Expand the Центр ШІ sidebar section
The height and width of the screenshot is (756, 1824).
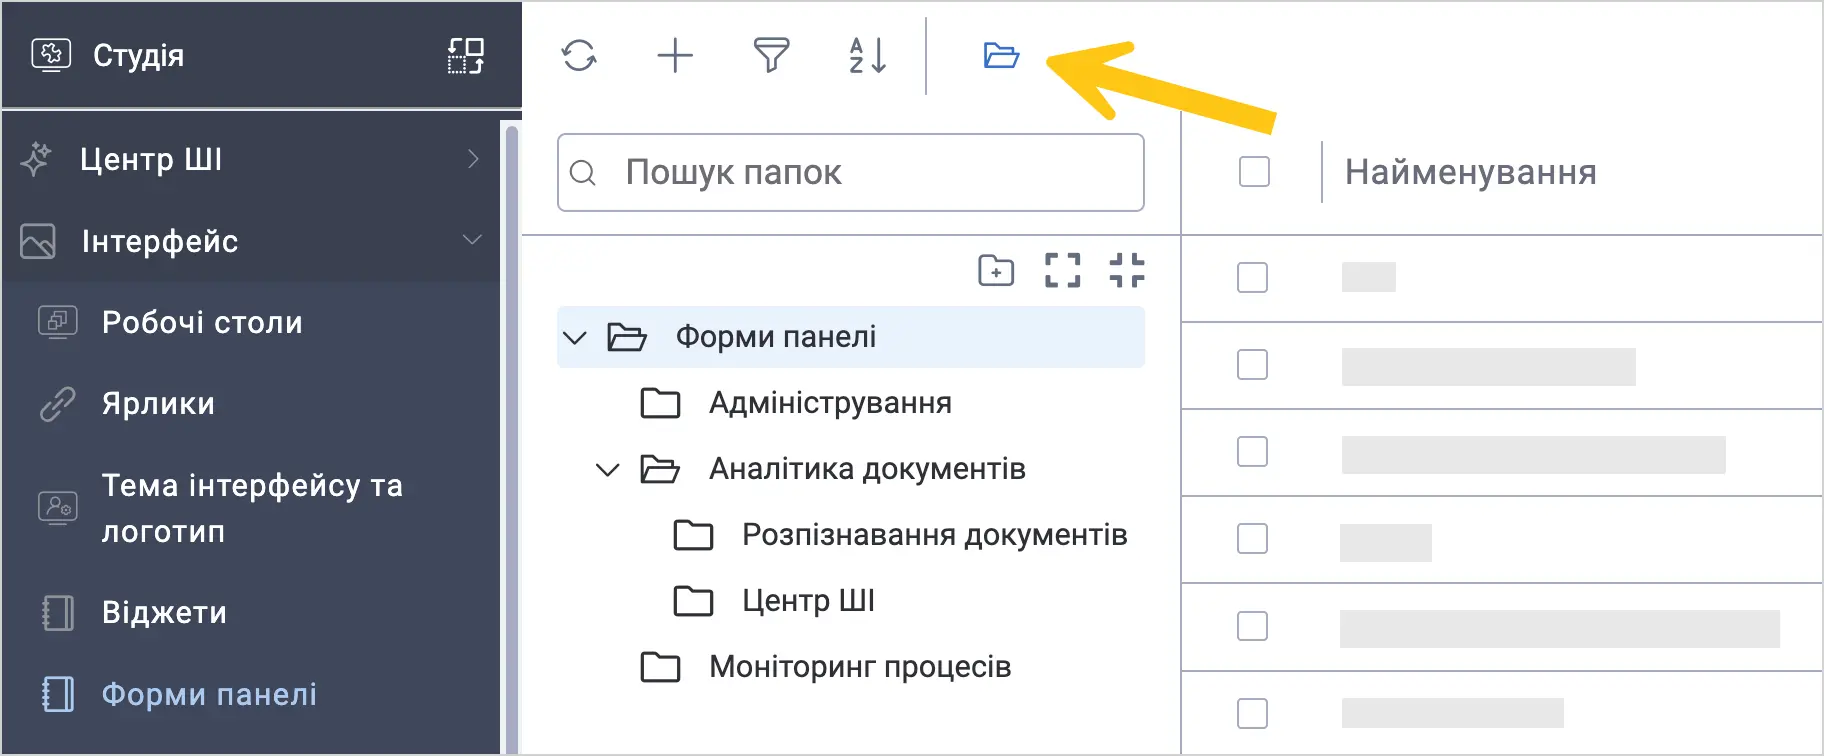250,159
